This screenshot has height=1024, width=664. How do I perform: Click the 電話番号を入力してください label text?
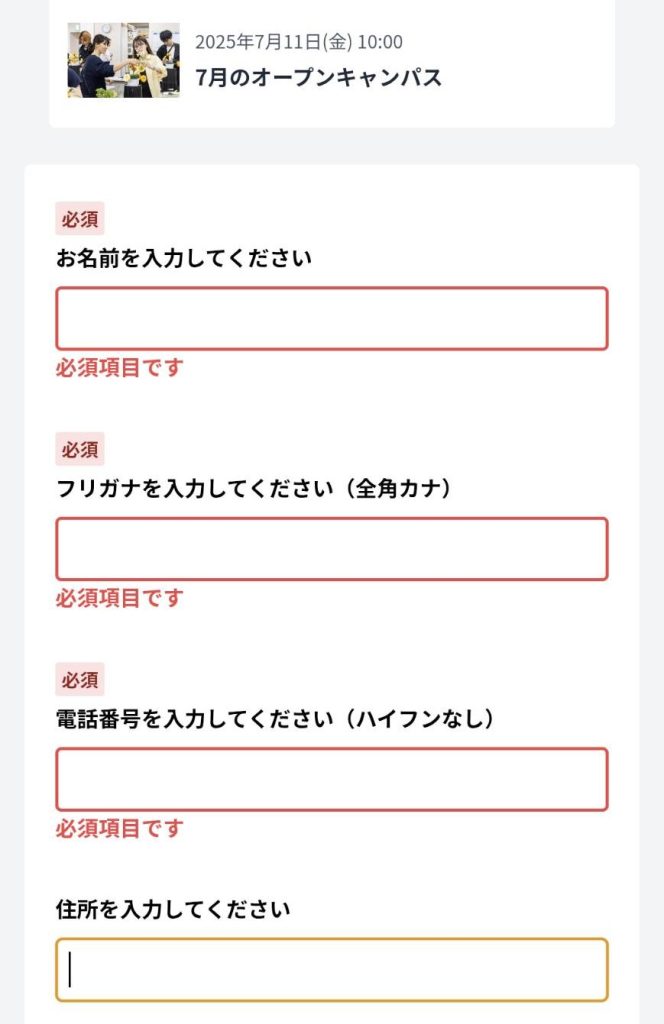pos(195,718)
